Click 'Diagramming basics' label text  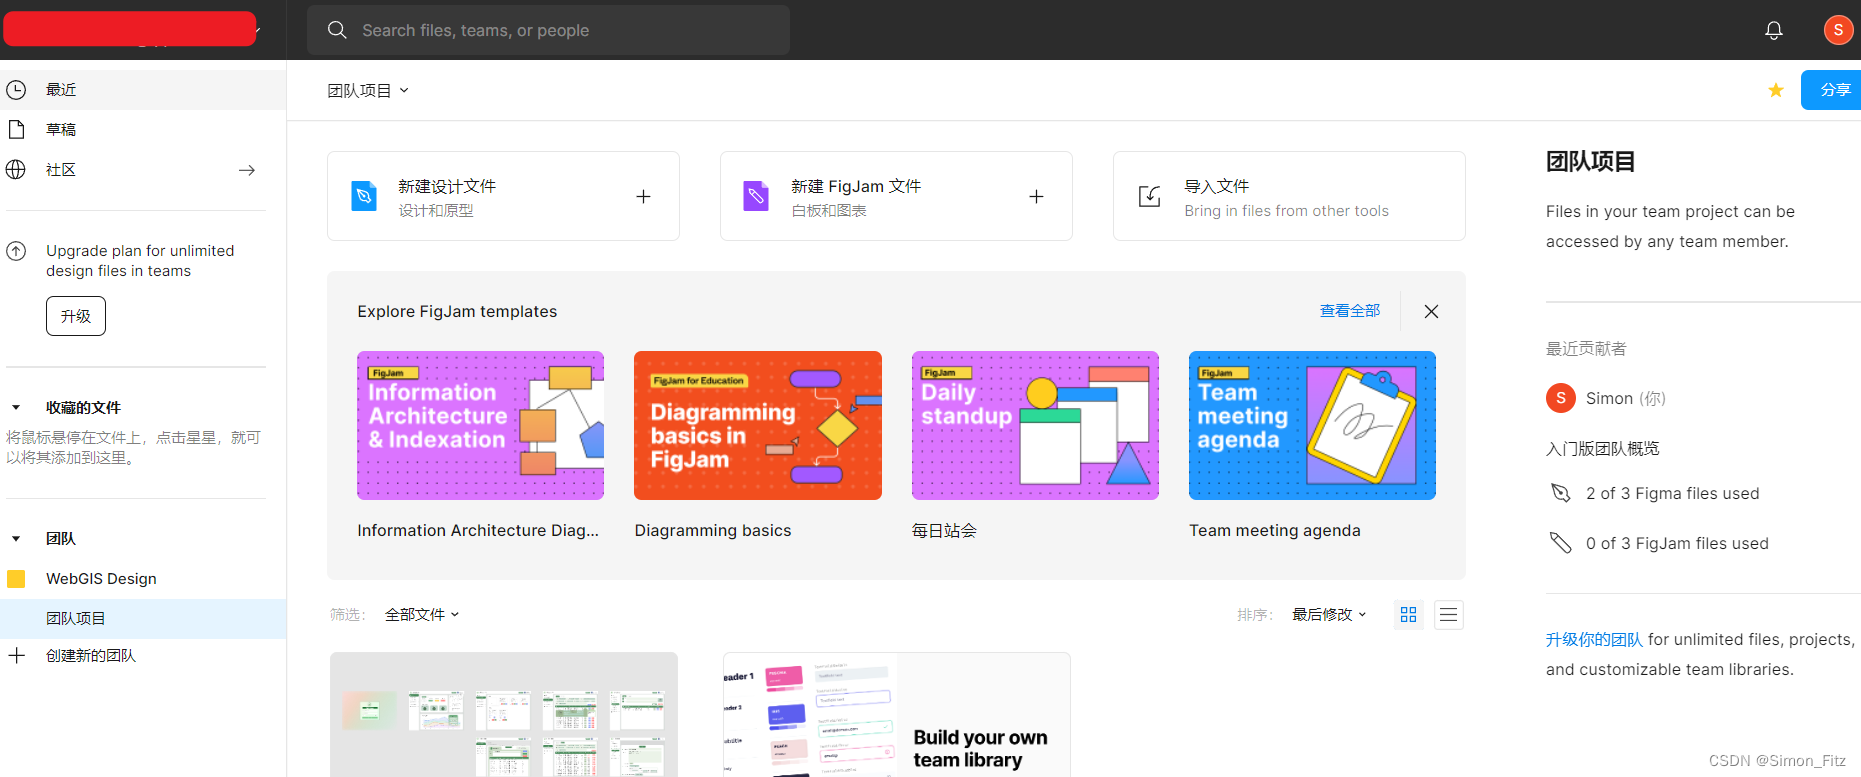(713, 531)
